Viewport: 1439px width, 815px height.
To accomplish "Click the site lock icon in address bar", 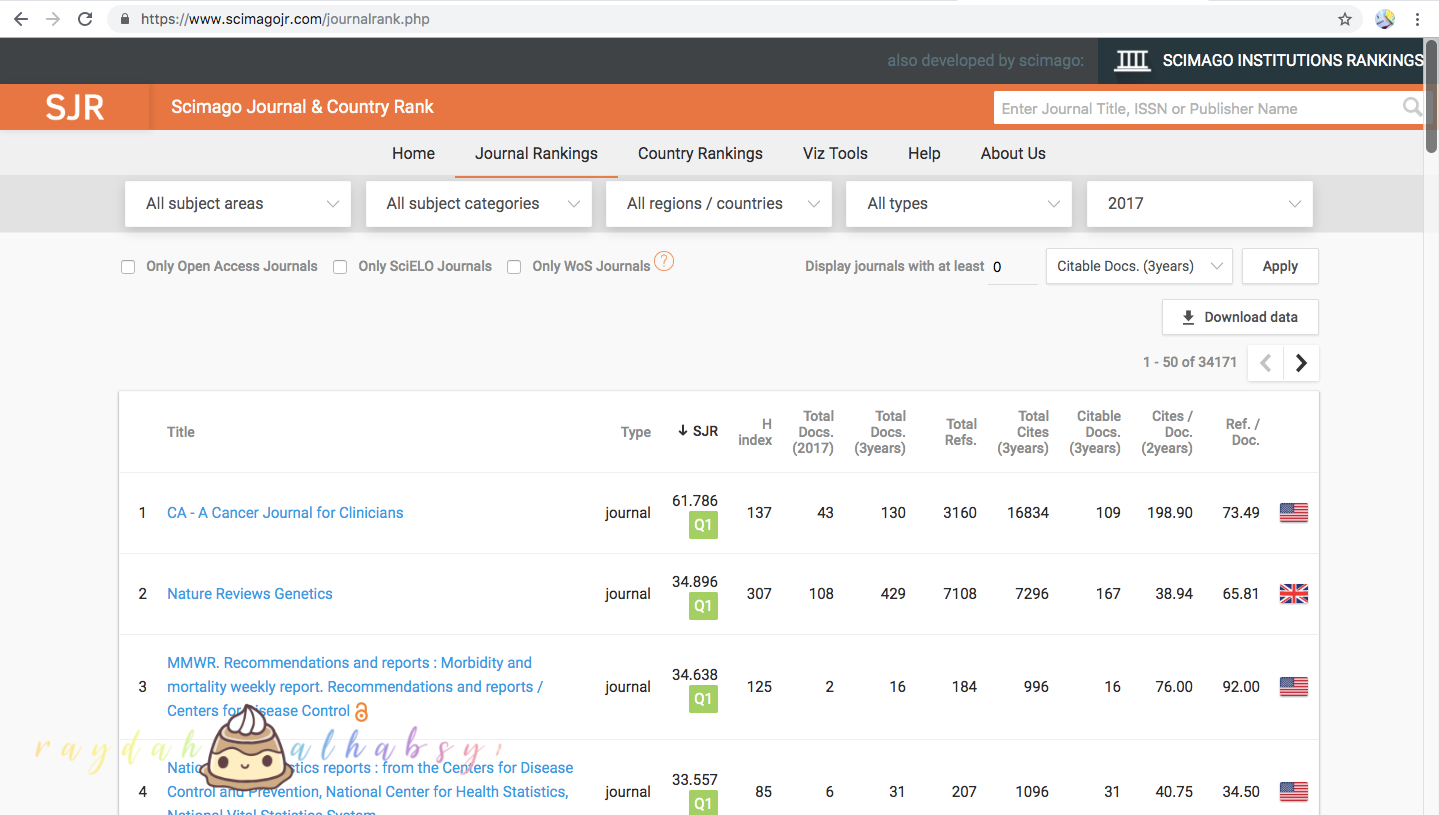I will tap(125, 19).
